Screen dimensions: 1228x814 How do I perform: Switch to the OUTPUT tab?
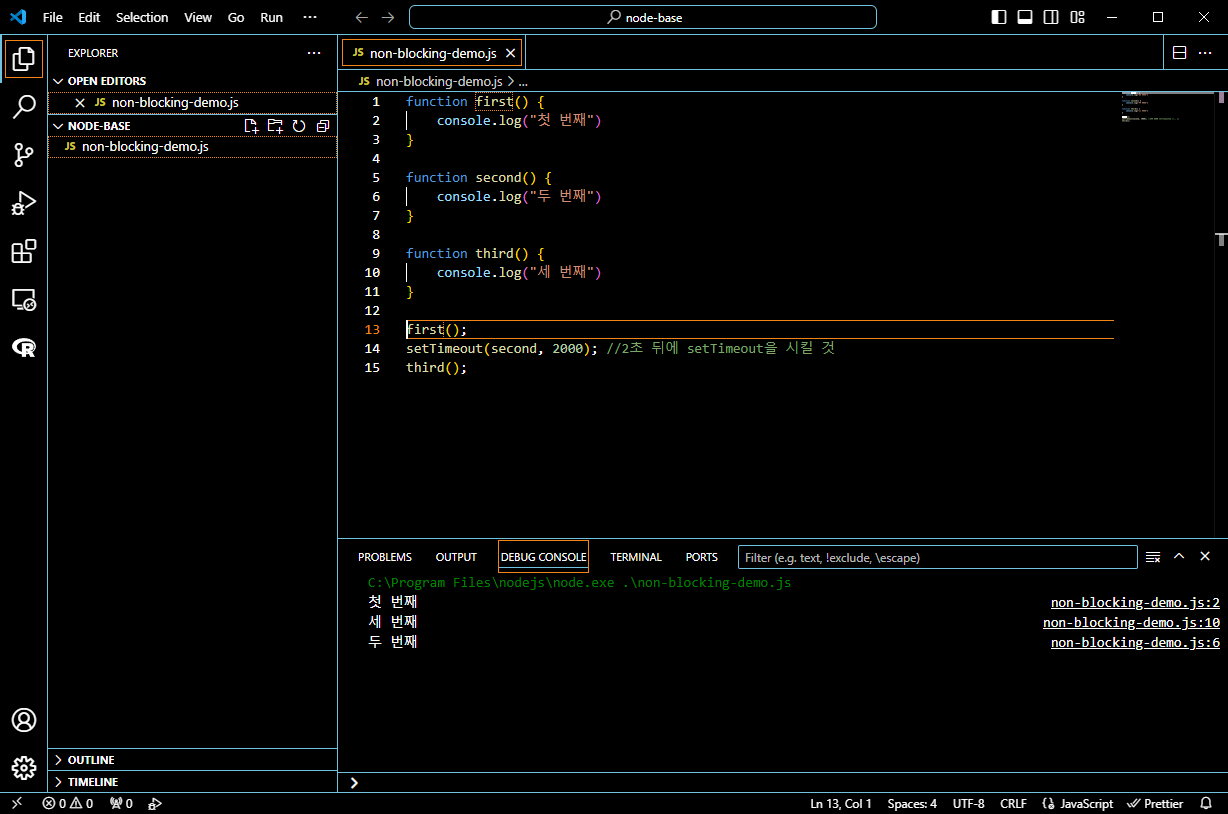456,557
